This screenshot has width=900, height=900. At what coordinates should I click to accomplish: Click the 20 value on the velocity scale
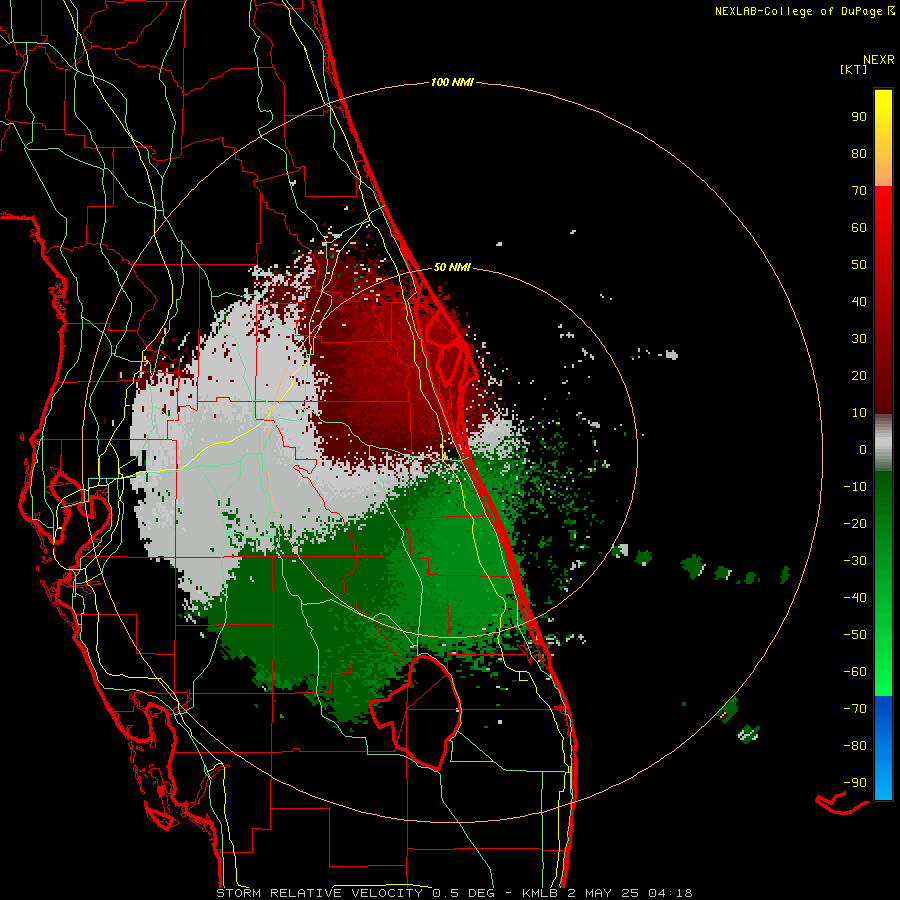click(x=859, y=375)
